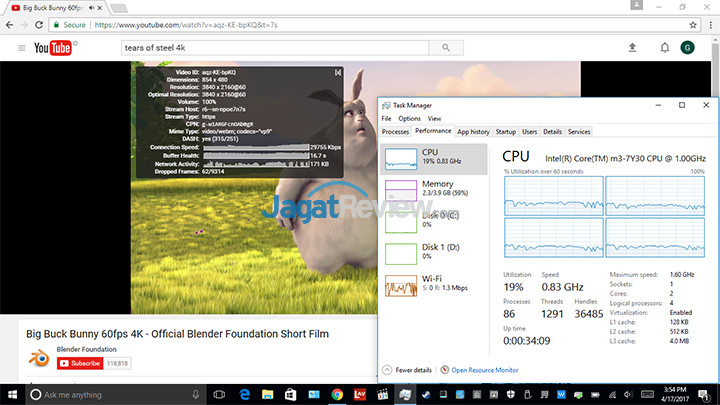The width and height of the screenshot is (720, 405).
Task: Open the volume control in tray
Action: (628, 394)
